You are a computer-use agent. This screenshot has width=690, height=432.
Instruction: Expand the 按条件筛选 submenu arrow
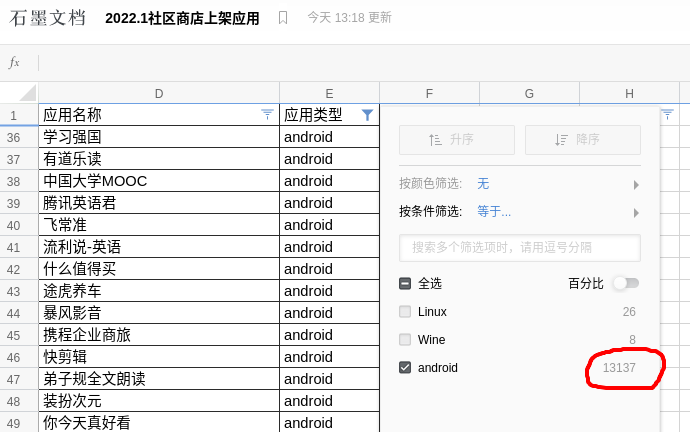click(x=636, y=213)
